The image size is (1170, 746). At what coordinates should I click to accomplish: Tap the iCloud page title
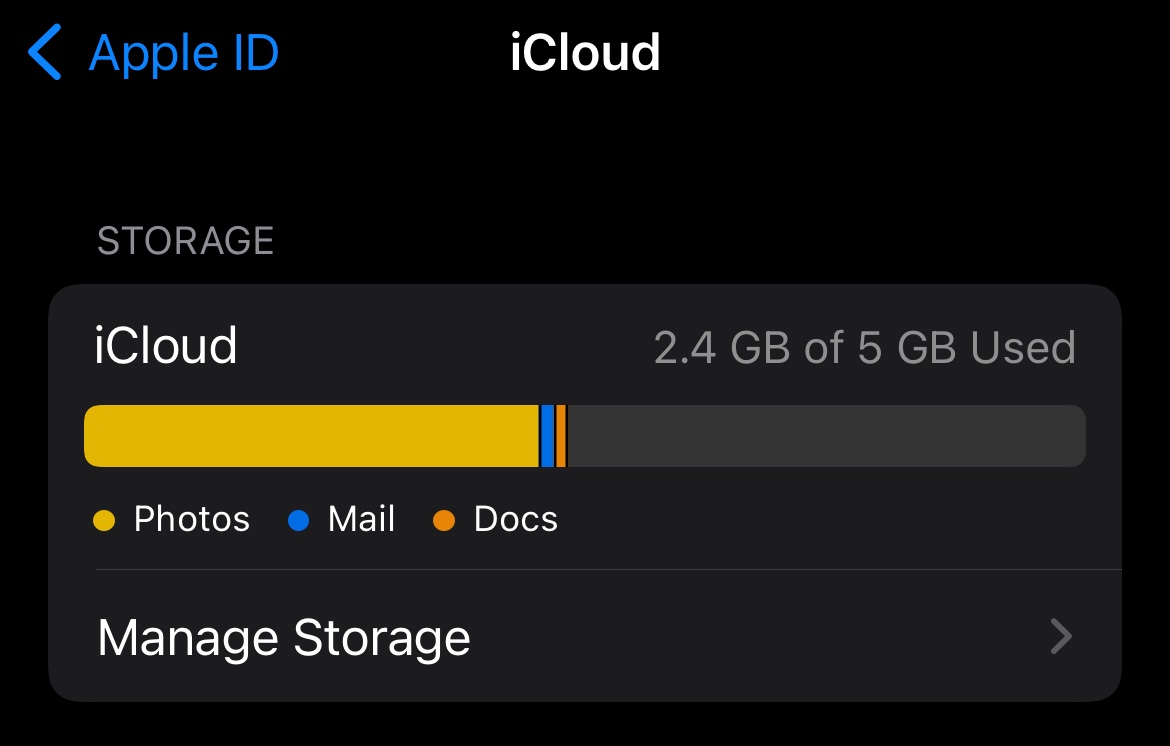pos(585,53)
